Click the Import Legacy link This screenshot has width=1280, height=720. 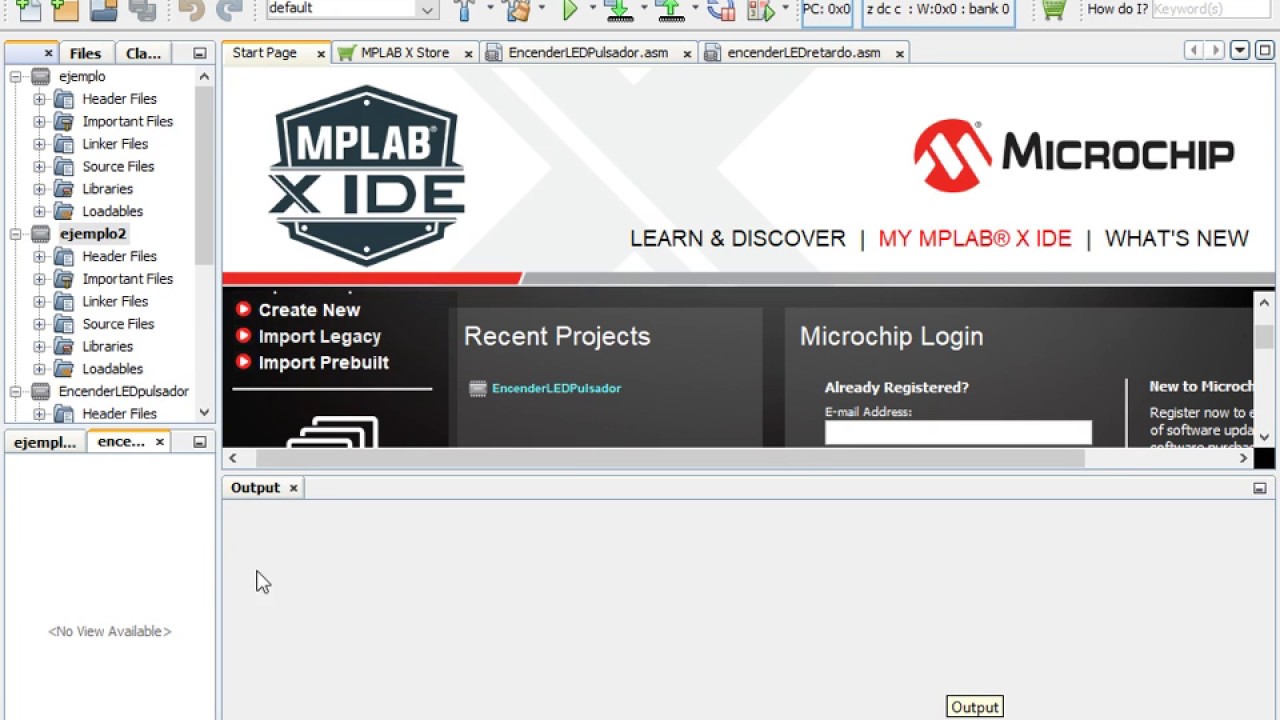point(320,336)
